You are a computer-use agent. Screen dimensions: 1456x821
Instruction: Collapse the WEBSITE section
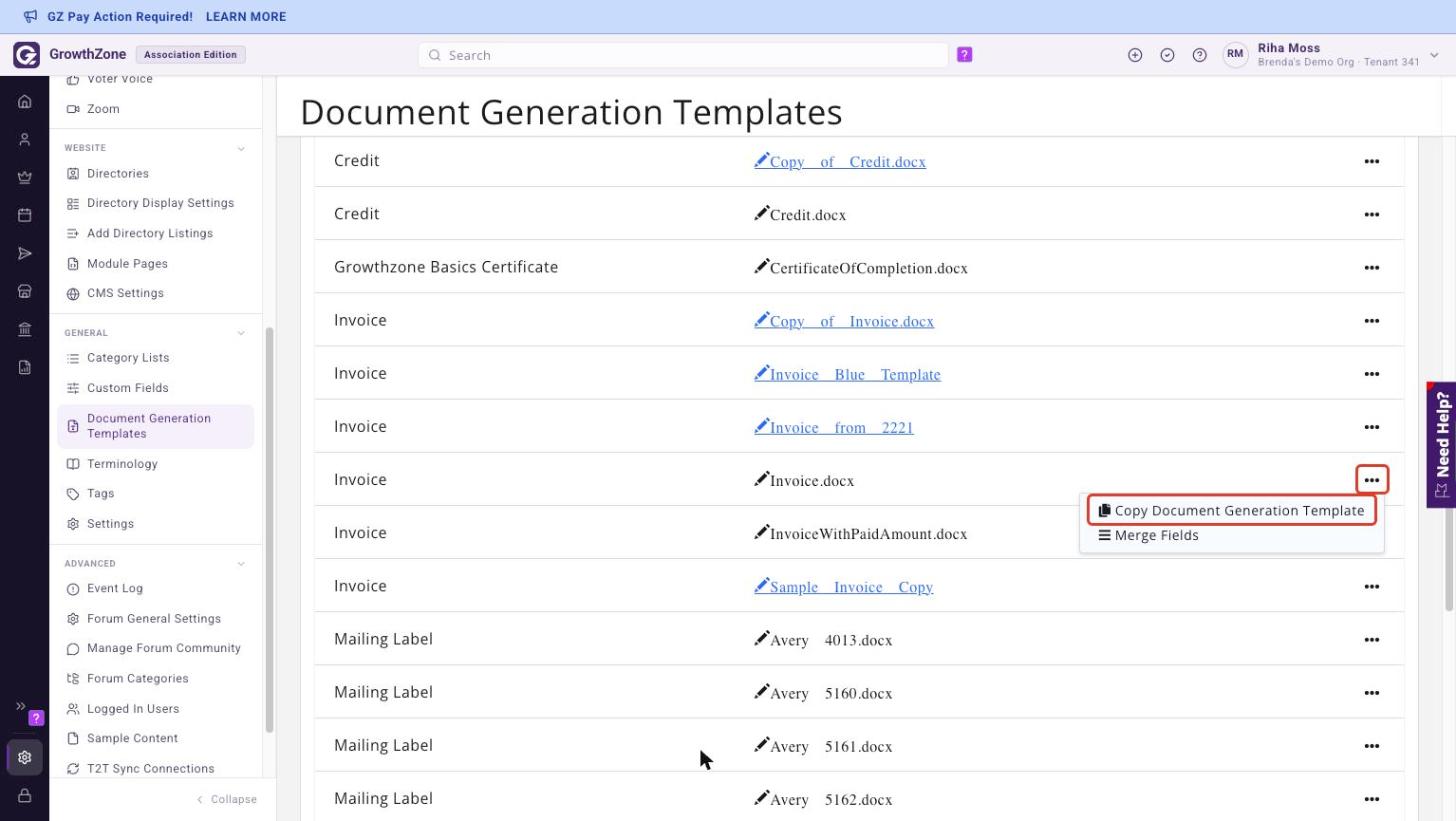tap(241, 148)
